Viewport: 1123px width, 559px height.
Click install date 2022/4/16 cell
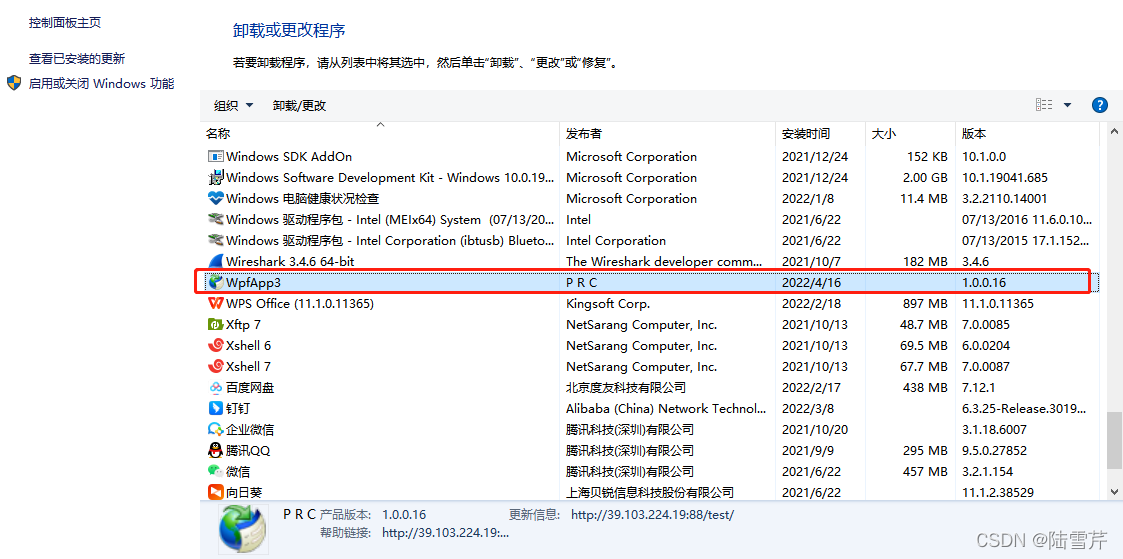tap(811, 283)
